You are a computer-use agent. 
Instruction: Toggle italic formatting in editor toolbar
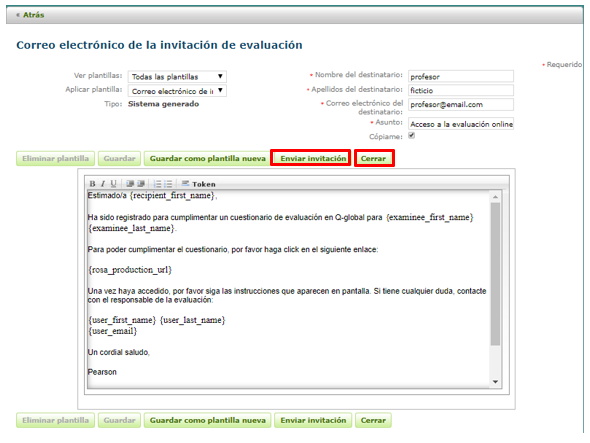click(x=103, y=184)
